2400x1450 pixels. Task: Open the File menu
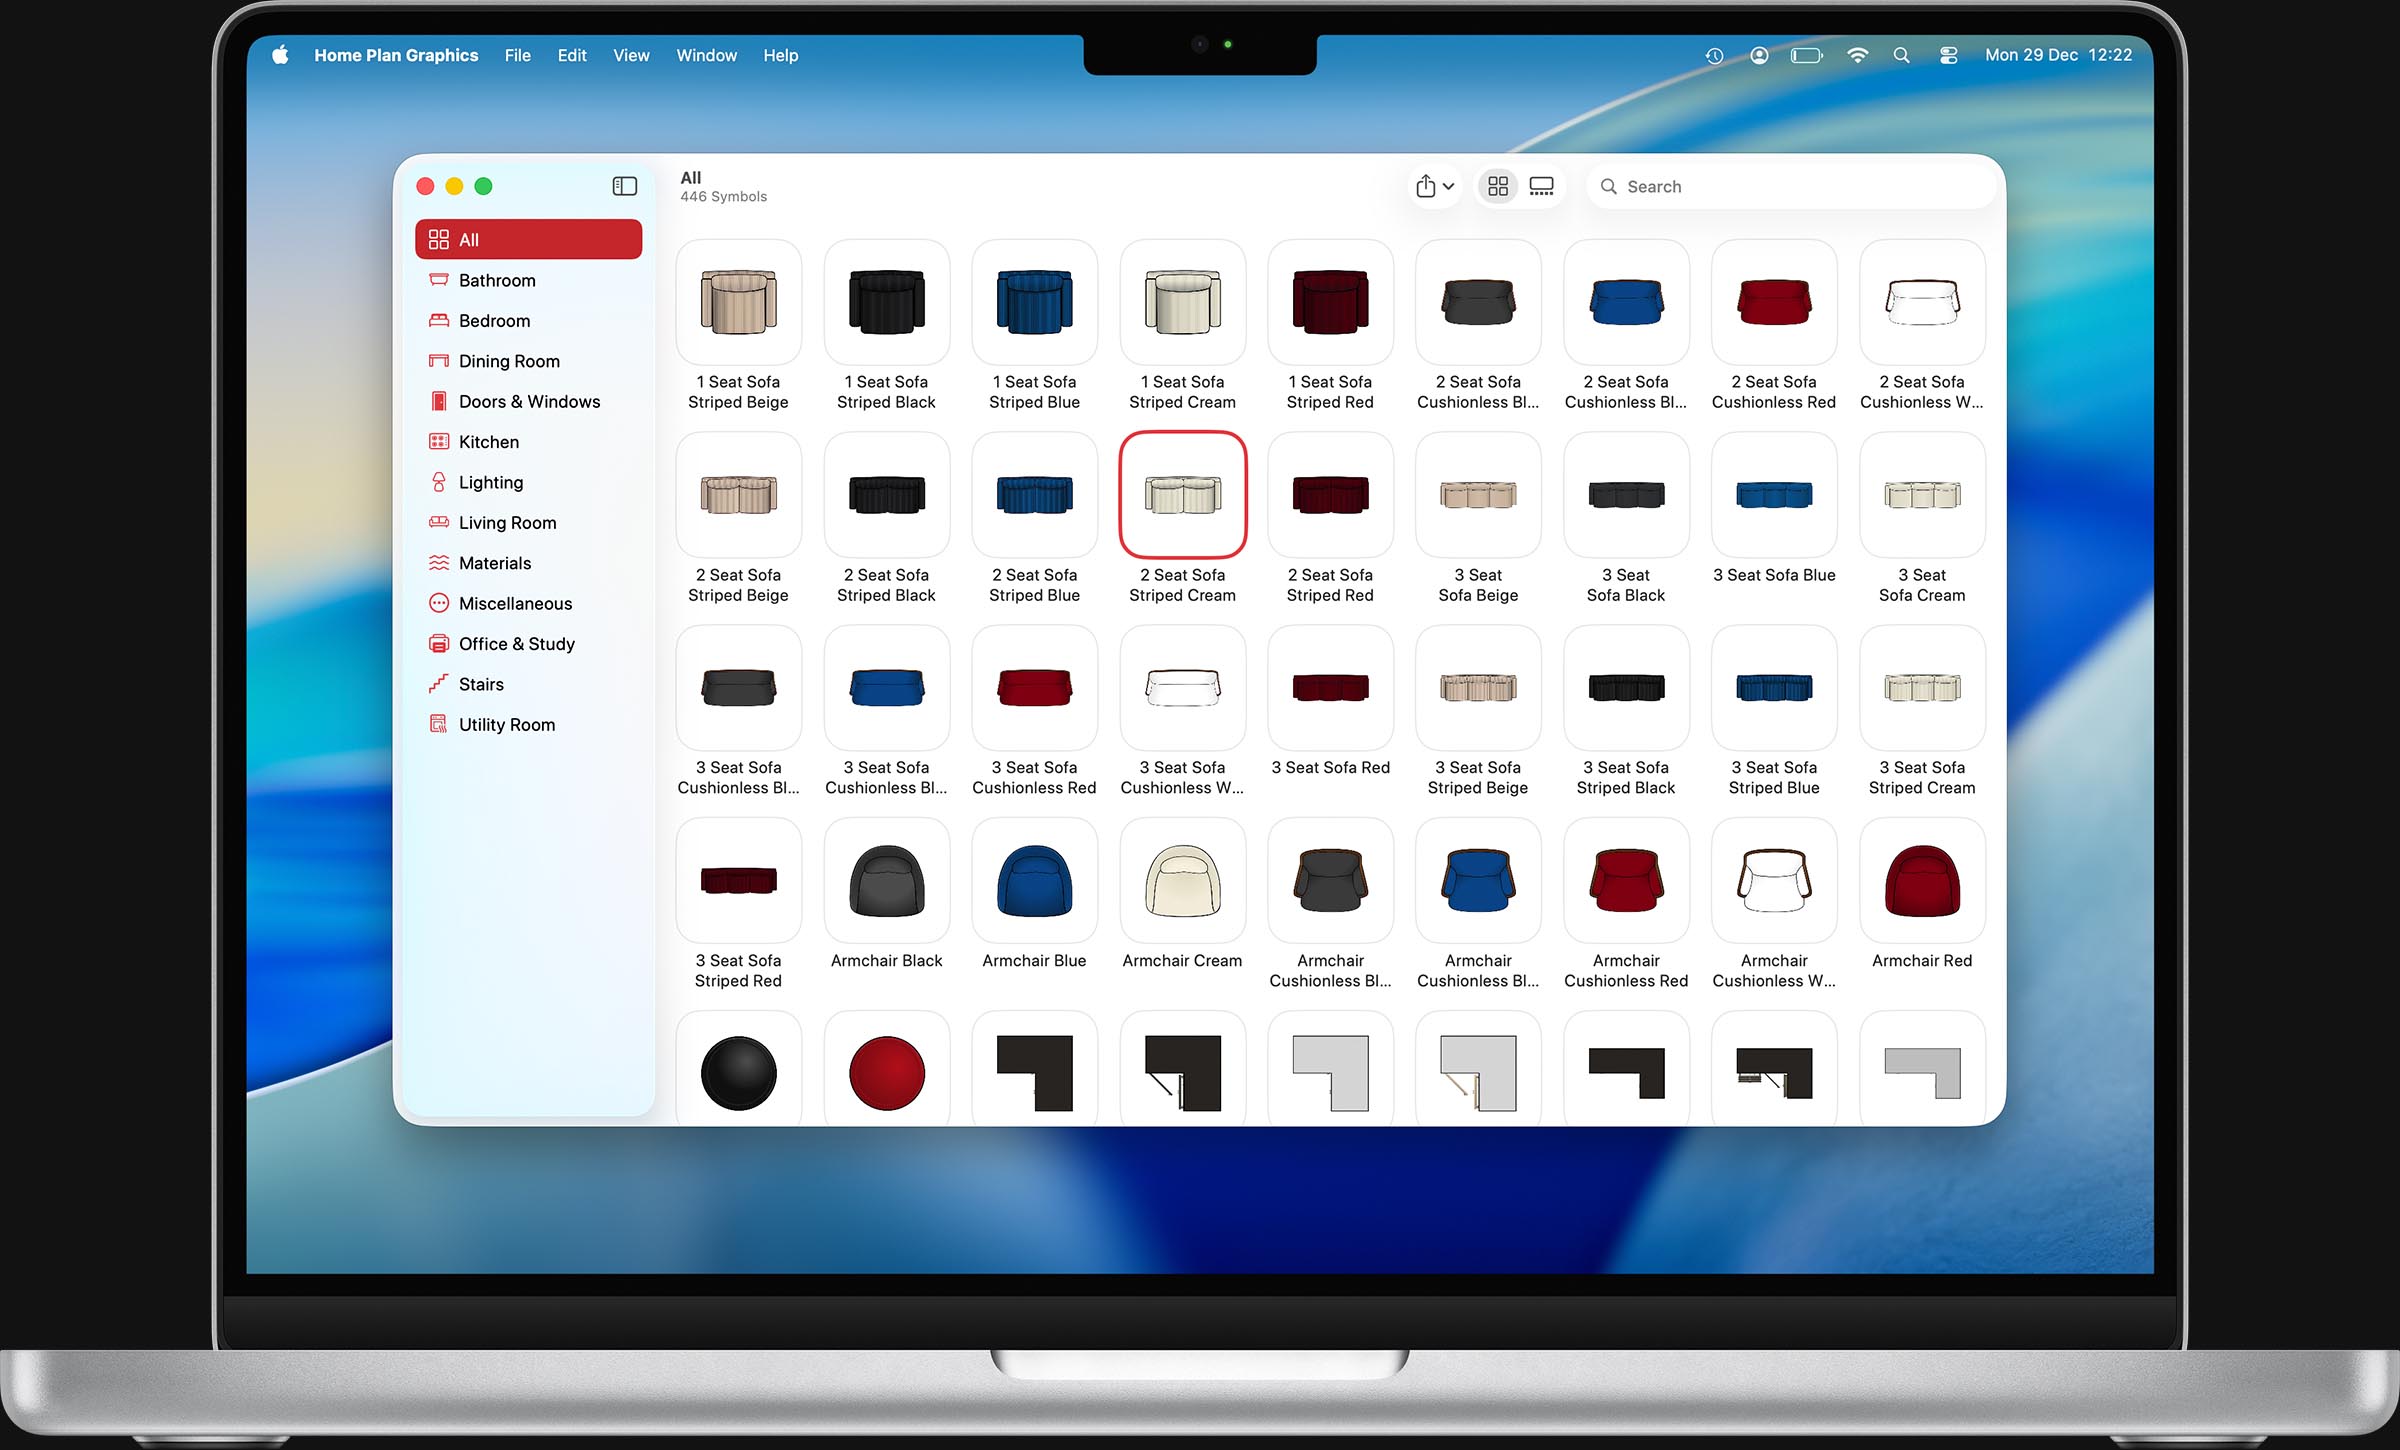pyautogui.click(x=517, y=55)
